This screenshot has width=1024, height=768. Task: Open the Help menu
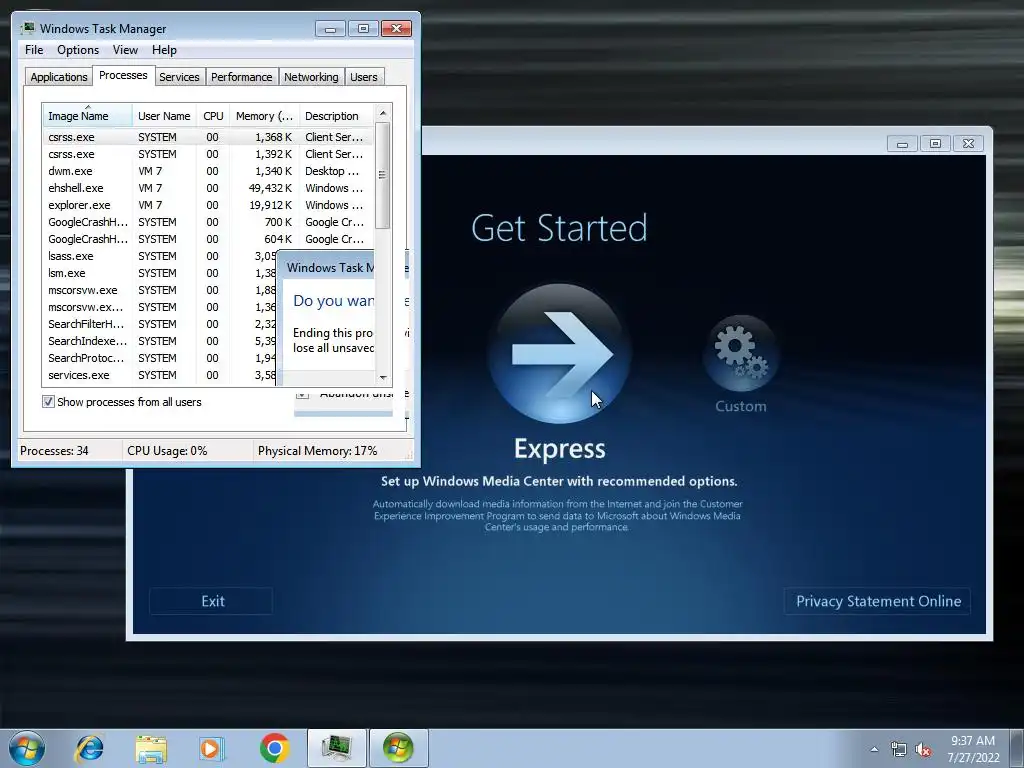point(164,50)
